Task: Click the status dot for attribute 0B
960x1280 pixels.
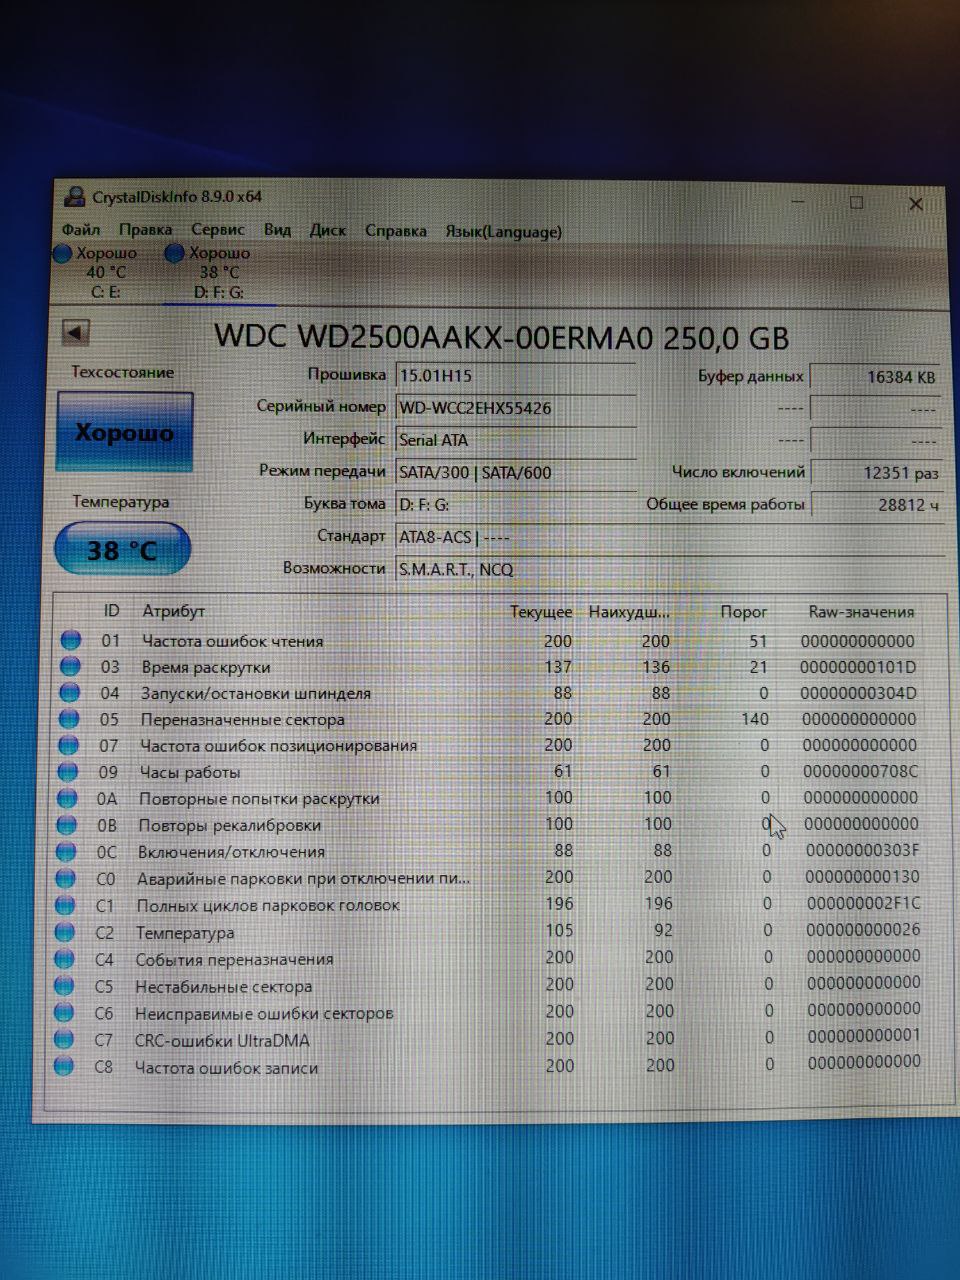Action: (x=67, y=825)
